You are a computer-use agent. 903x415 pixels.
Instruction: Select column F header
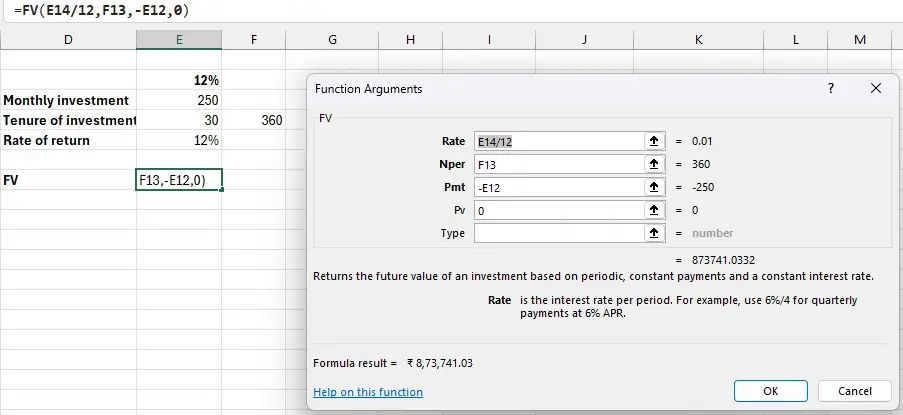[254, 39]
